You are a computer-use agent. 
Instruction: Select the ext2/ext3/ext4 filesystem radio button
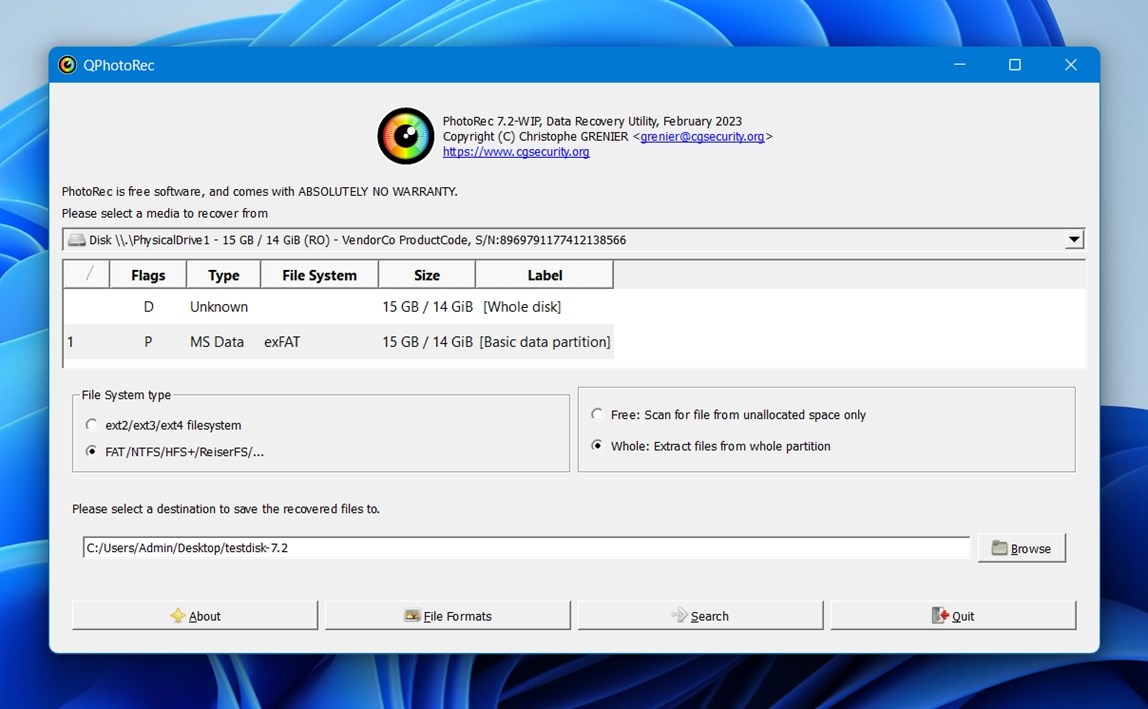(x=91, y=424)
